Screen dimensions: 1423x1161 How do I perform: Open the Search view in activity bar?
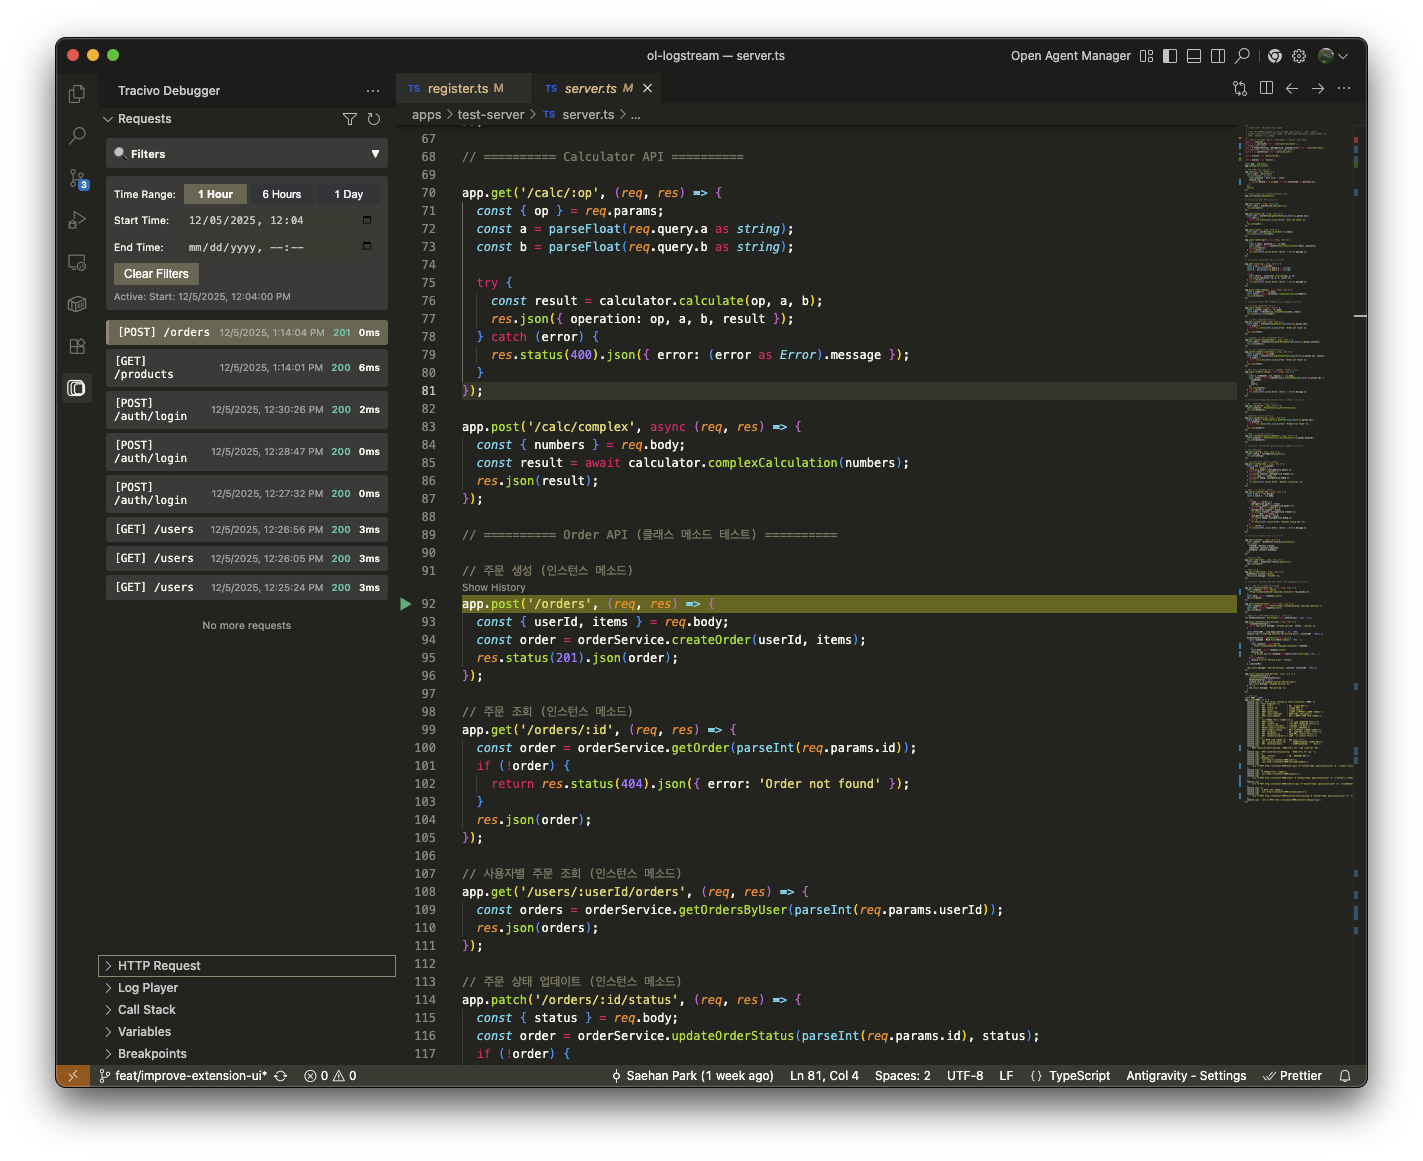pyautogui.click(x=77, y=136)
